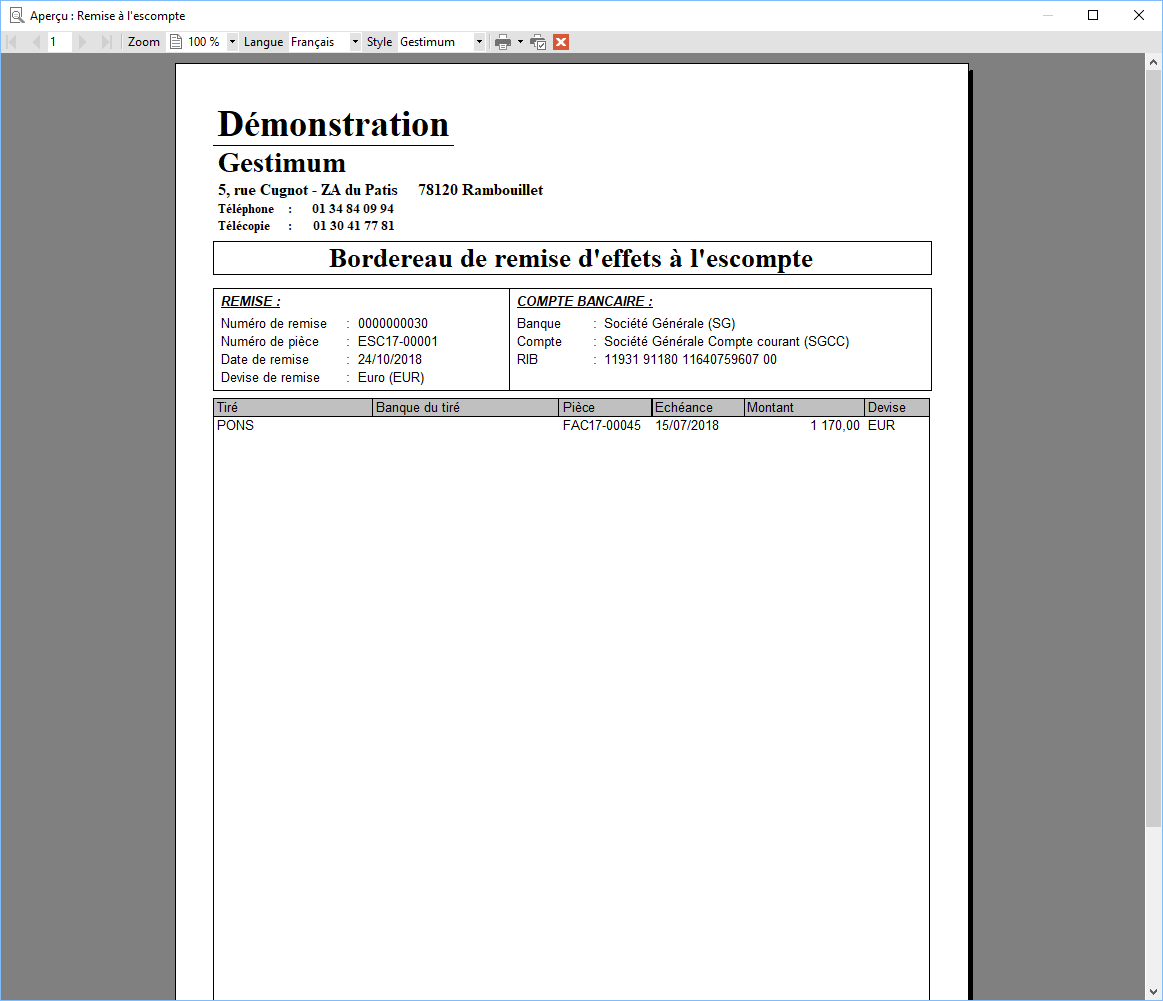Click the Gestimum style combo box
Image resolution: width=1163 pixels, height=1001 pixels.
click(435, 42)
